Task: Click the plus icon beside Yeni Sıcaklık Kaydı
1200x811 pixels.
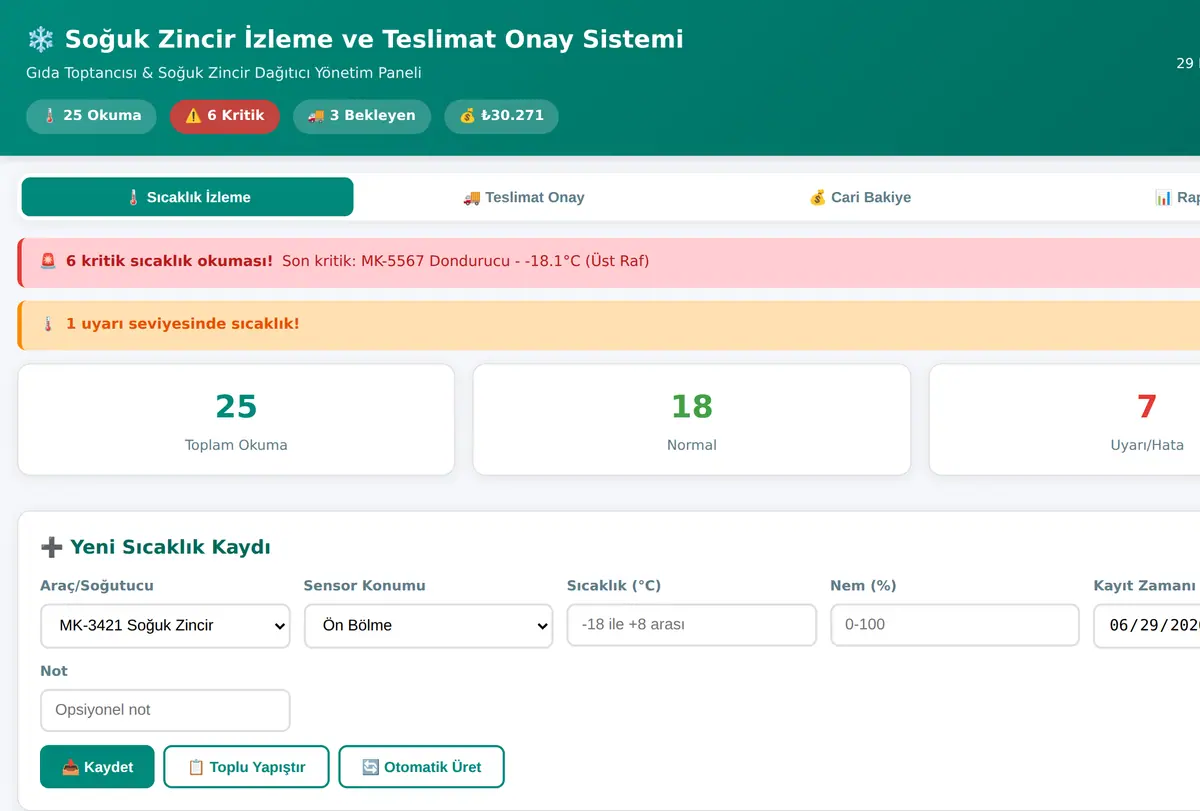Action: click(x=51, y=547)
